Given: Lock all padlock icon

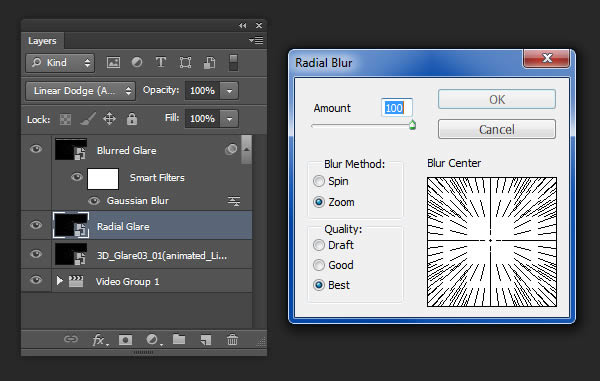Looking at the screenshot, I should coord(132,119).
